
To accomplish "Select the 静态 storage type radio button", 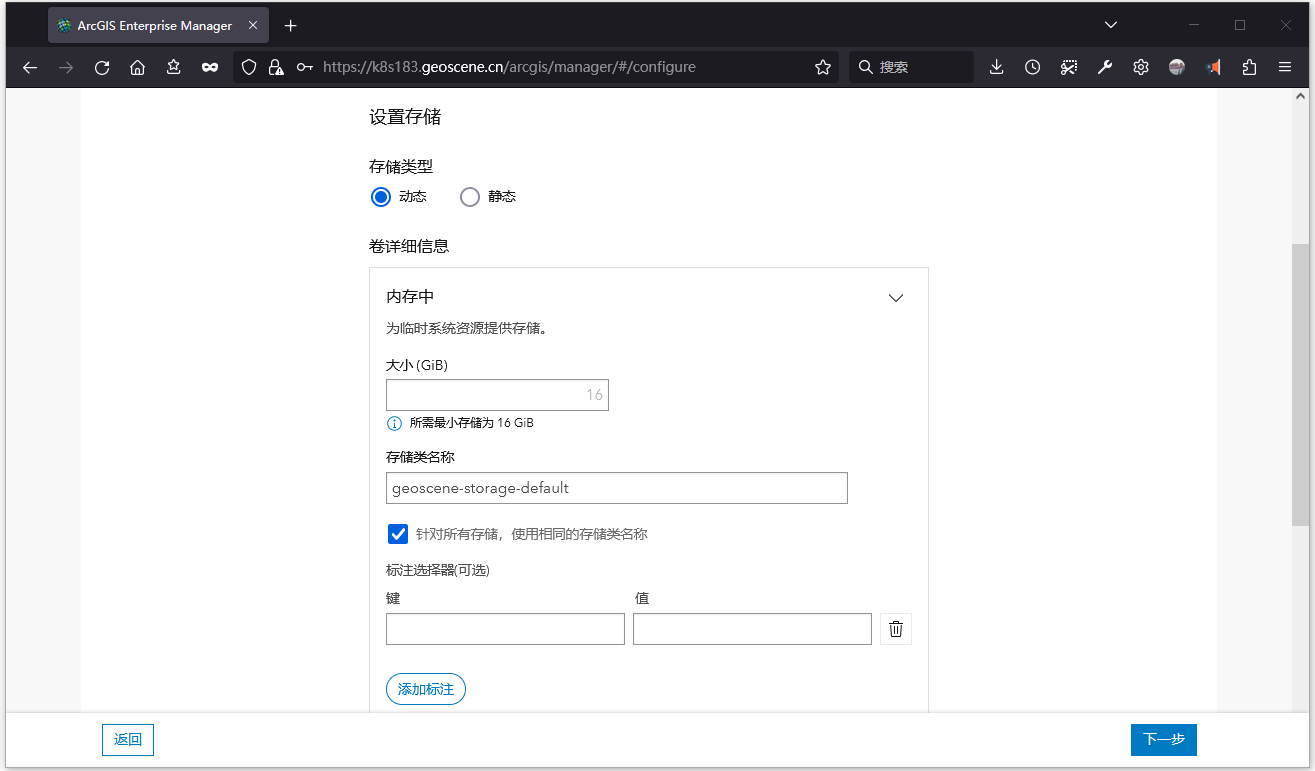I will 470,197.
